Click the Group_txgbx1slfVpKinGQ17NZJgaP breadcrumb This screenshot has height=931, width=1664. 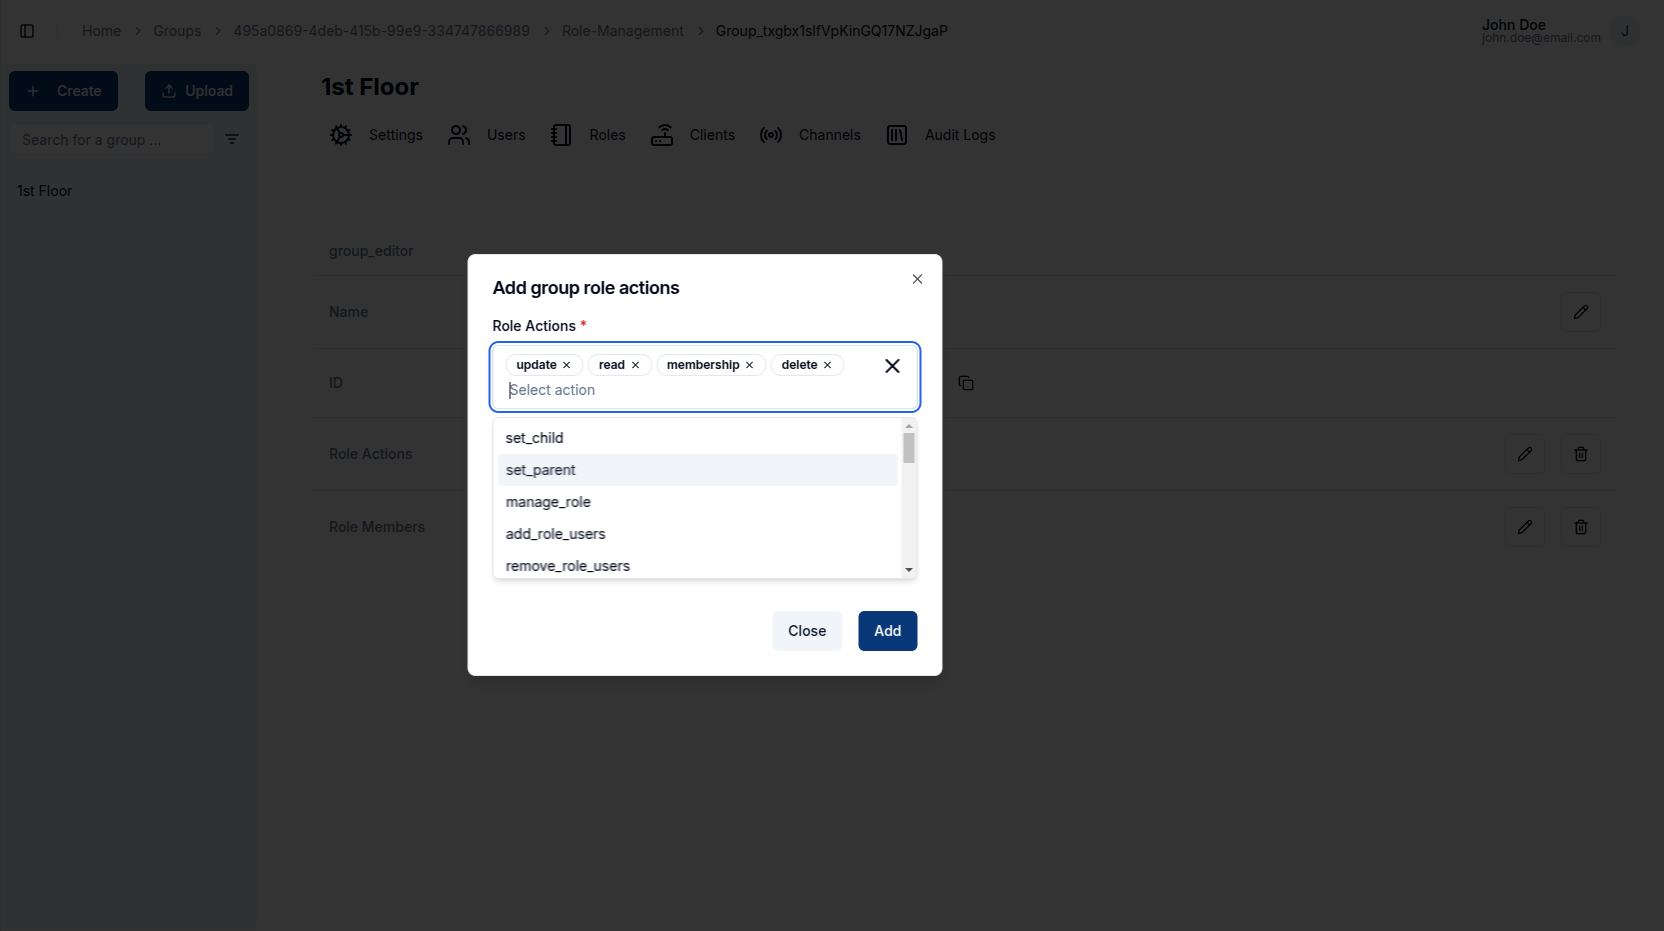click(x=832, y=31)
